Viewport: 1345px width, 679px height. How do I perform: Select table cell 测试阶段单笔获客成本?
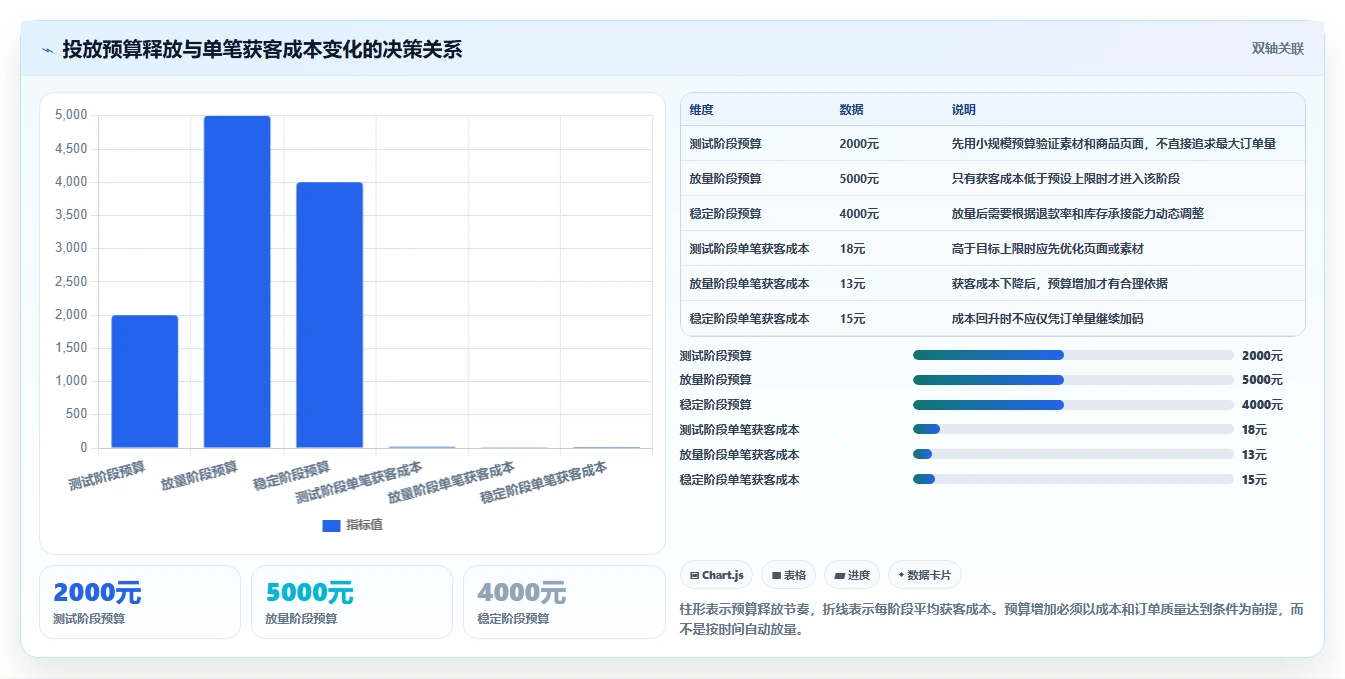pos(749,249)
